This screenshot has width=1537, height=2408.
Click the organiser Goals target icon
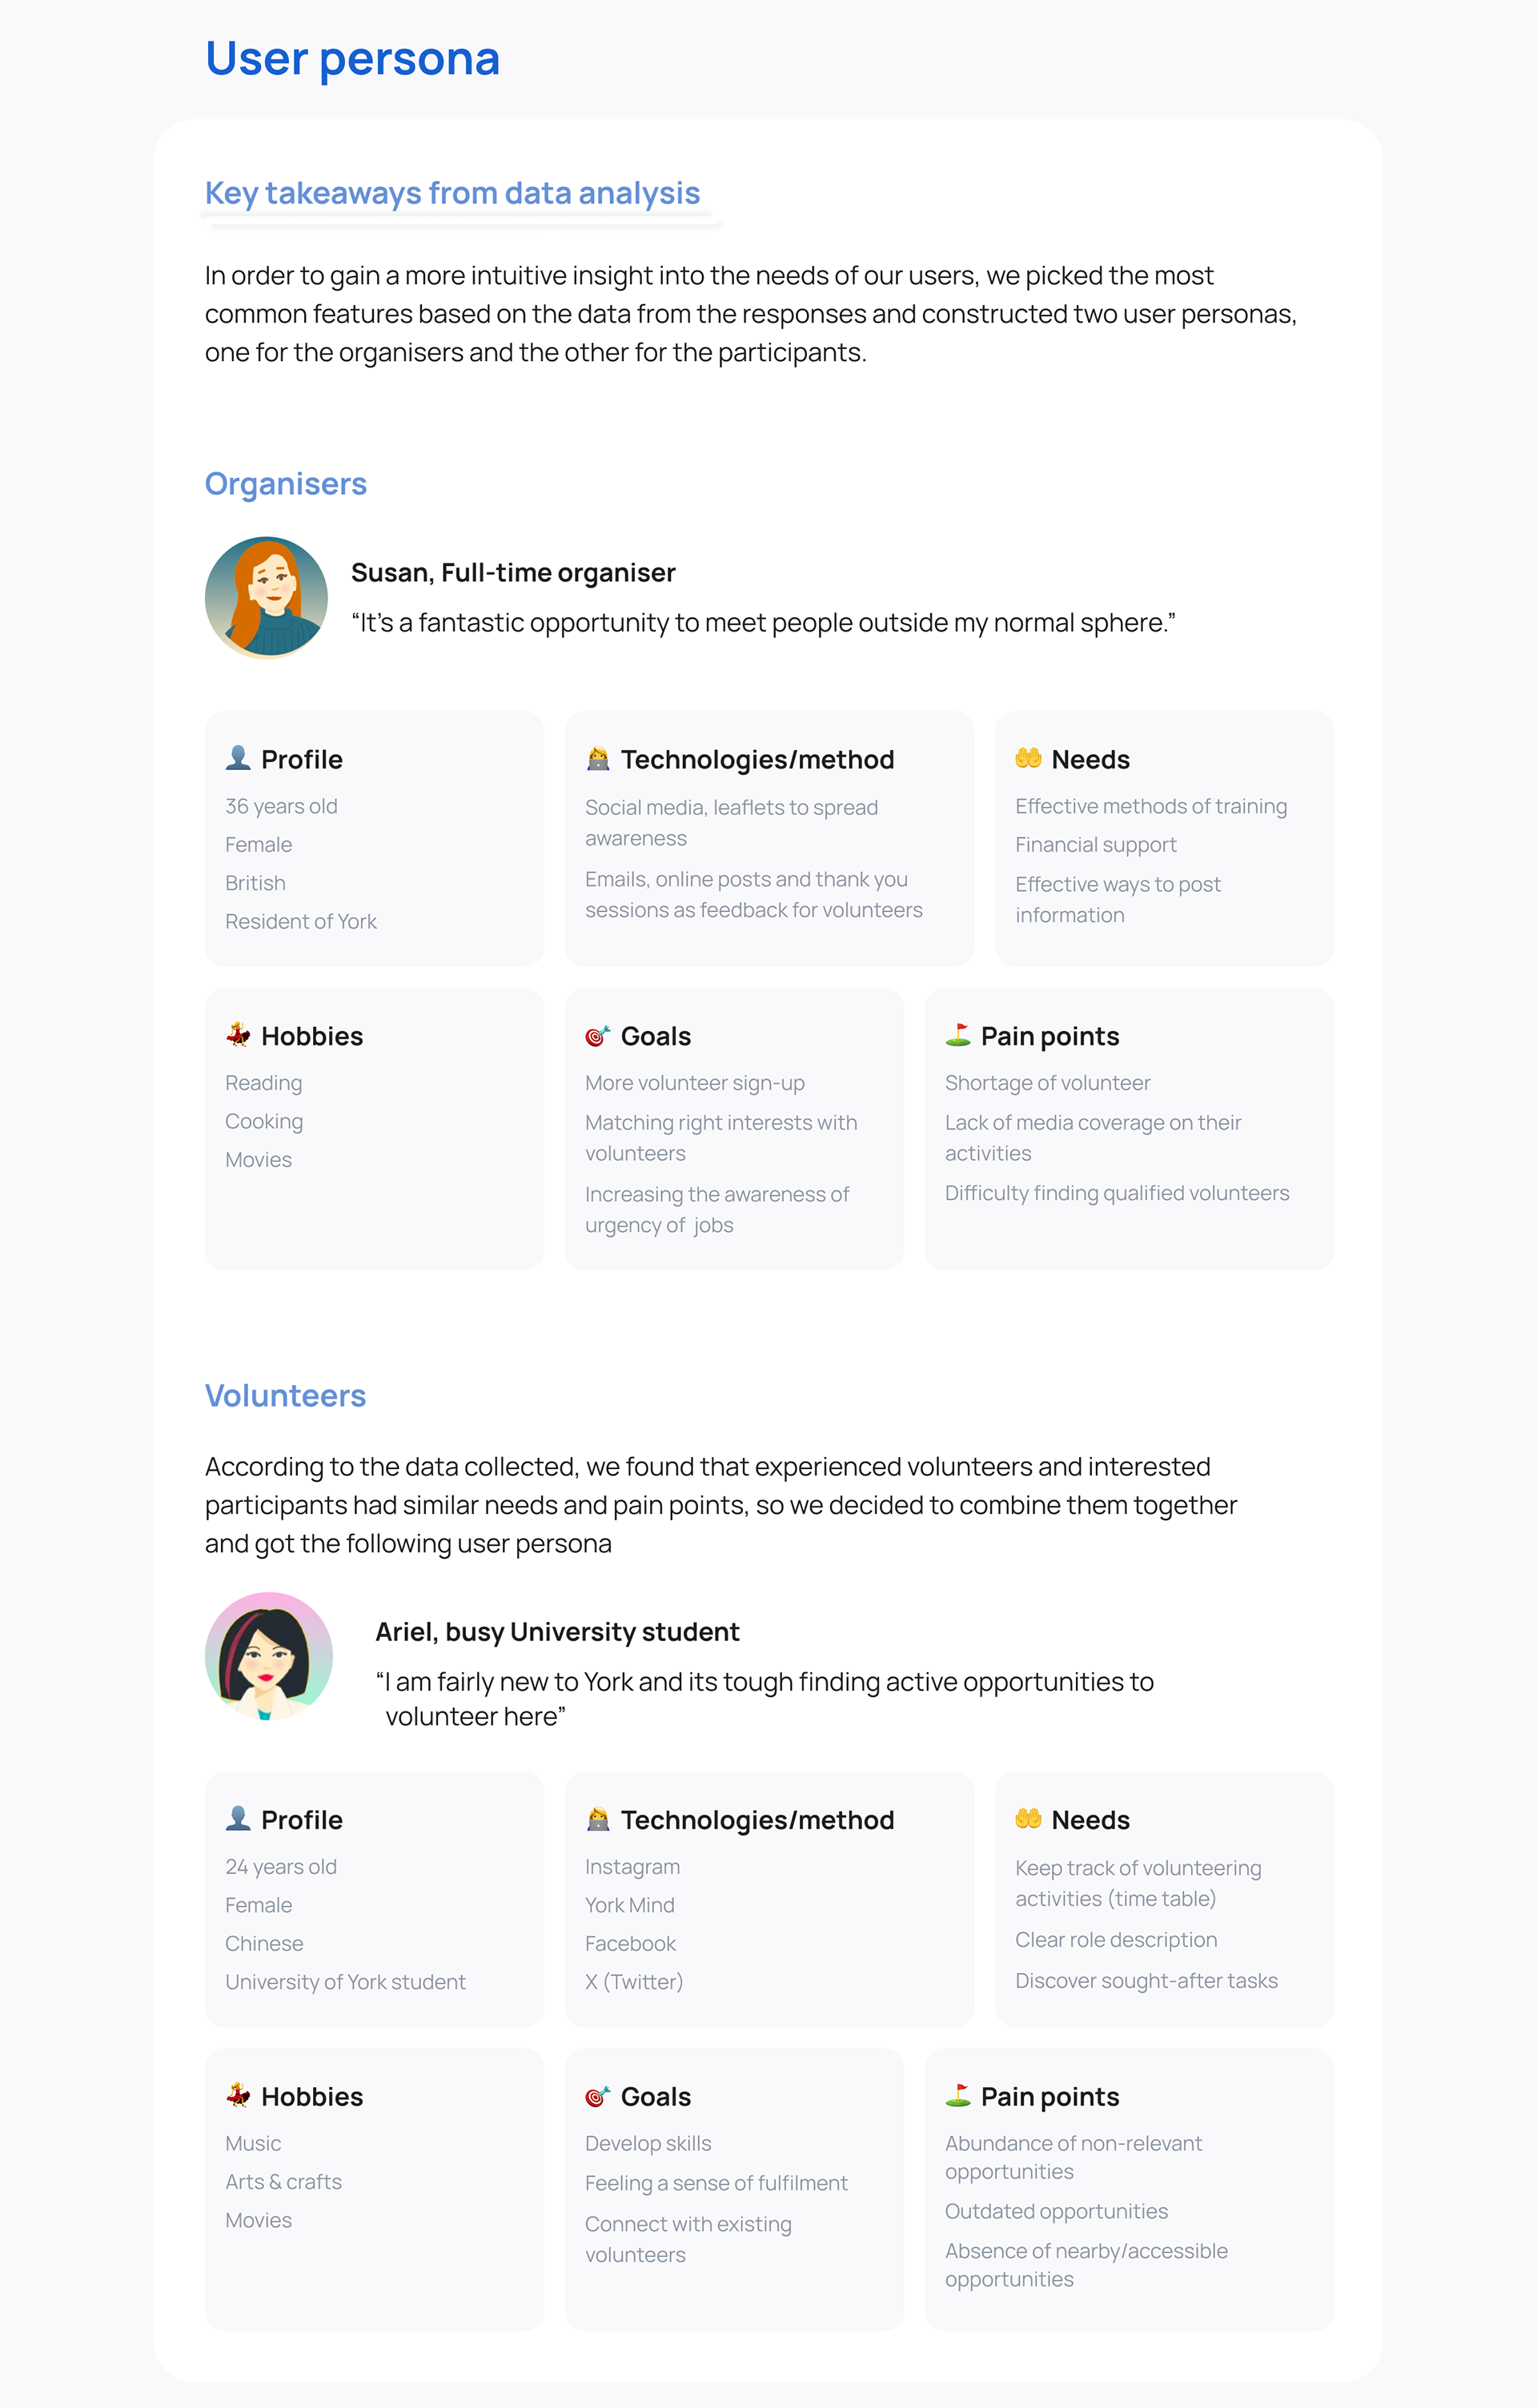click(598, 1035)
